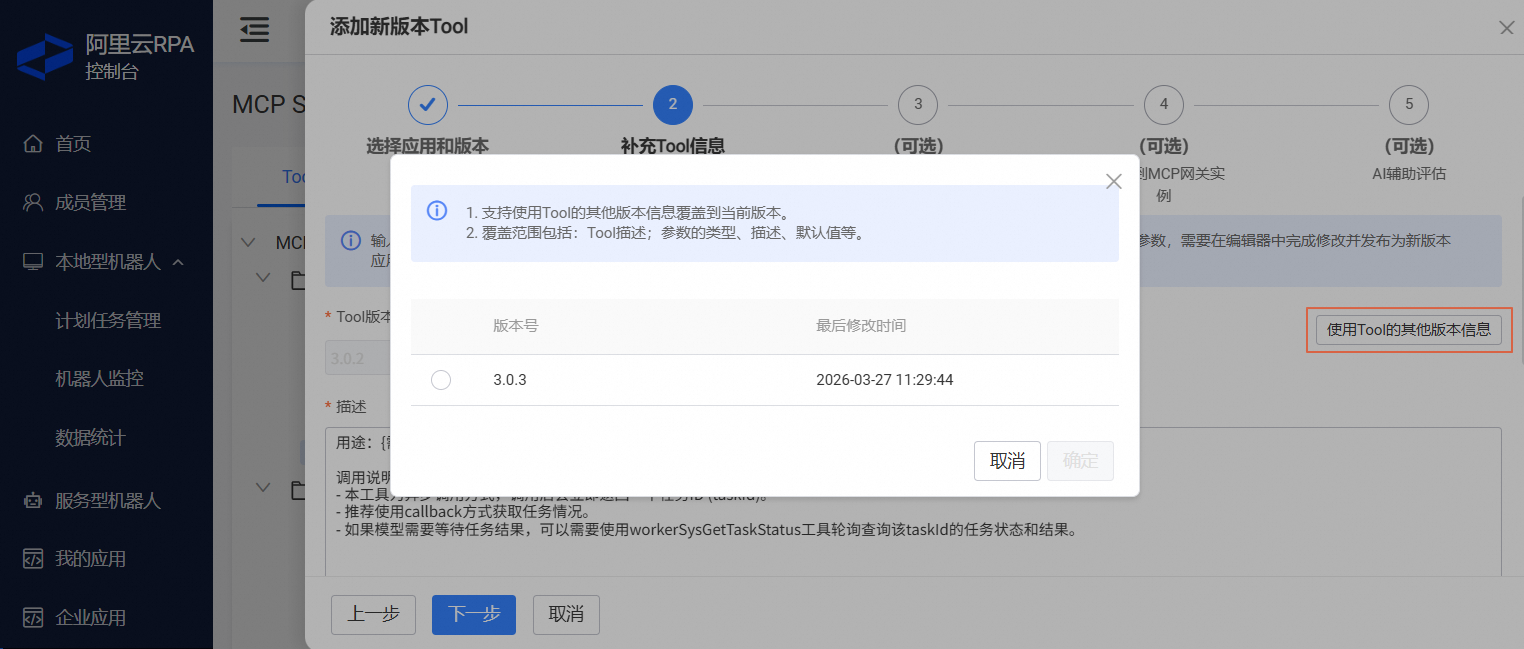Open 机器人监控 in the sidebar

click(x=99, y=379)
